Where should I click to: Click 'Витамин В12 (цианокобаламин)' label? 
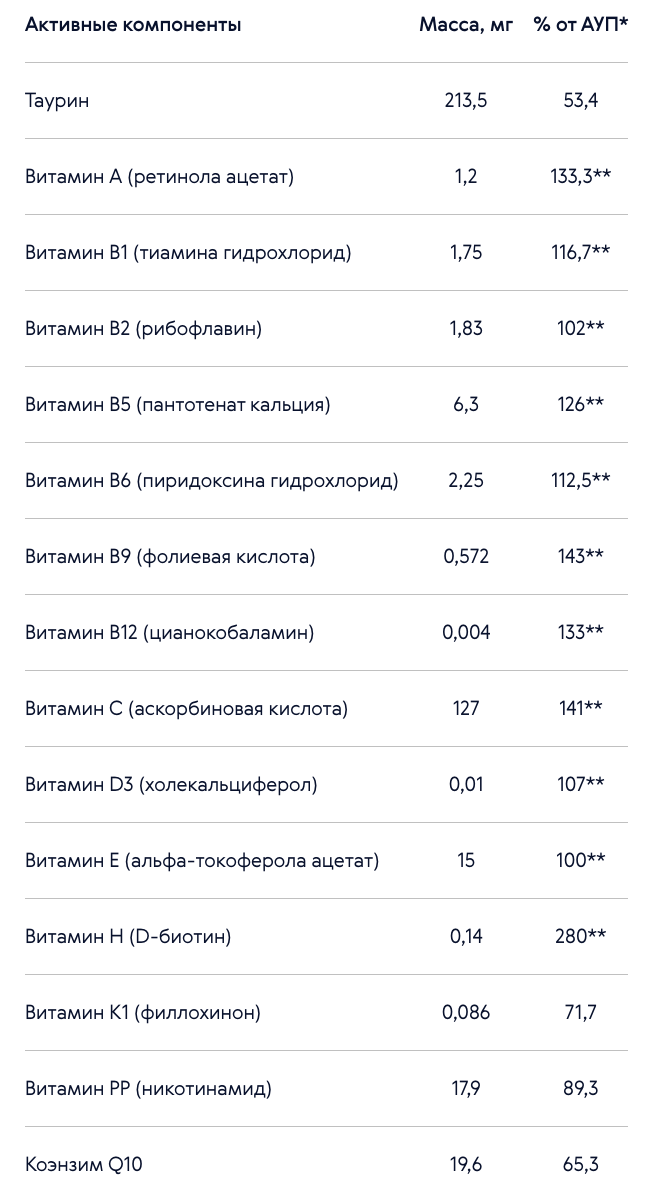169,632
